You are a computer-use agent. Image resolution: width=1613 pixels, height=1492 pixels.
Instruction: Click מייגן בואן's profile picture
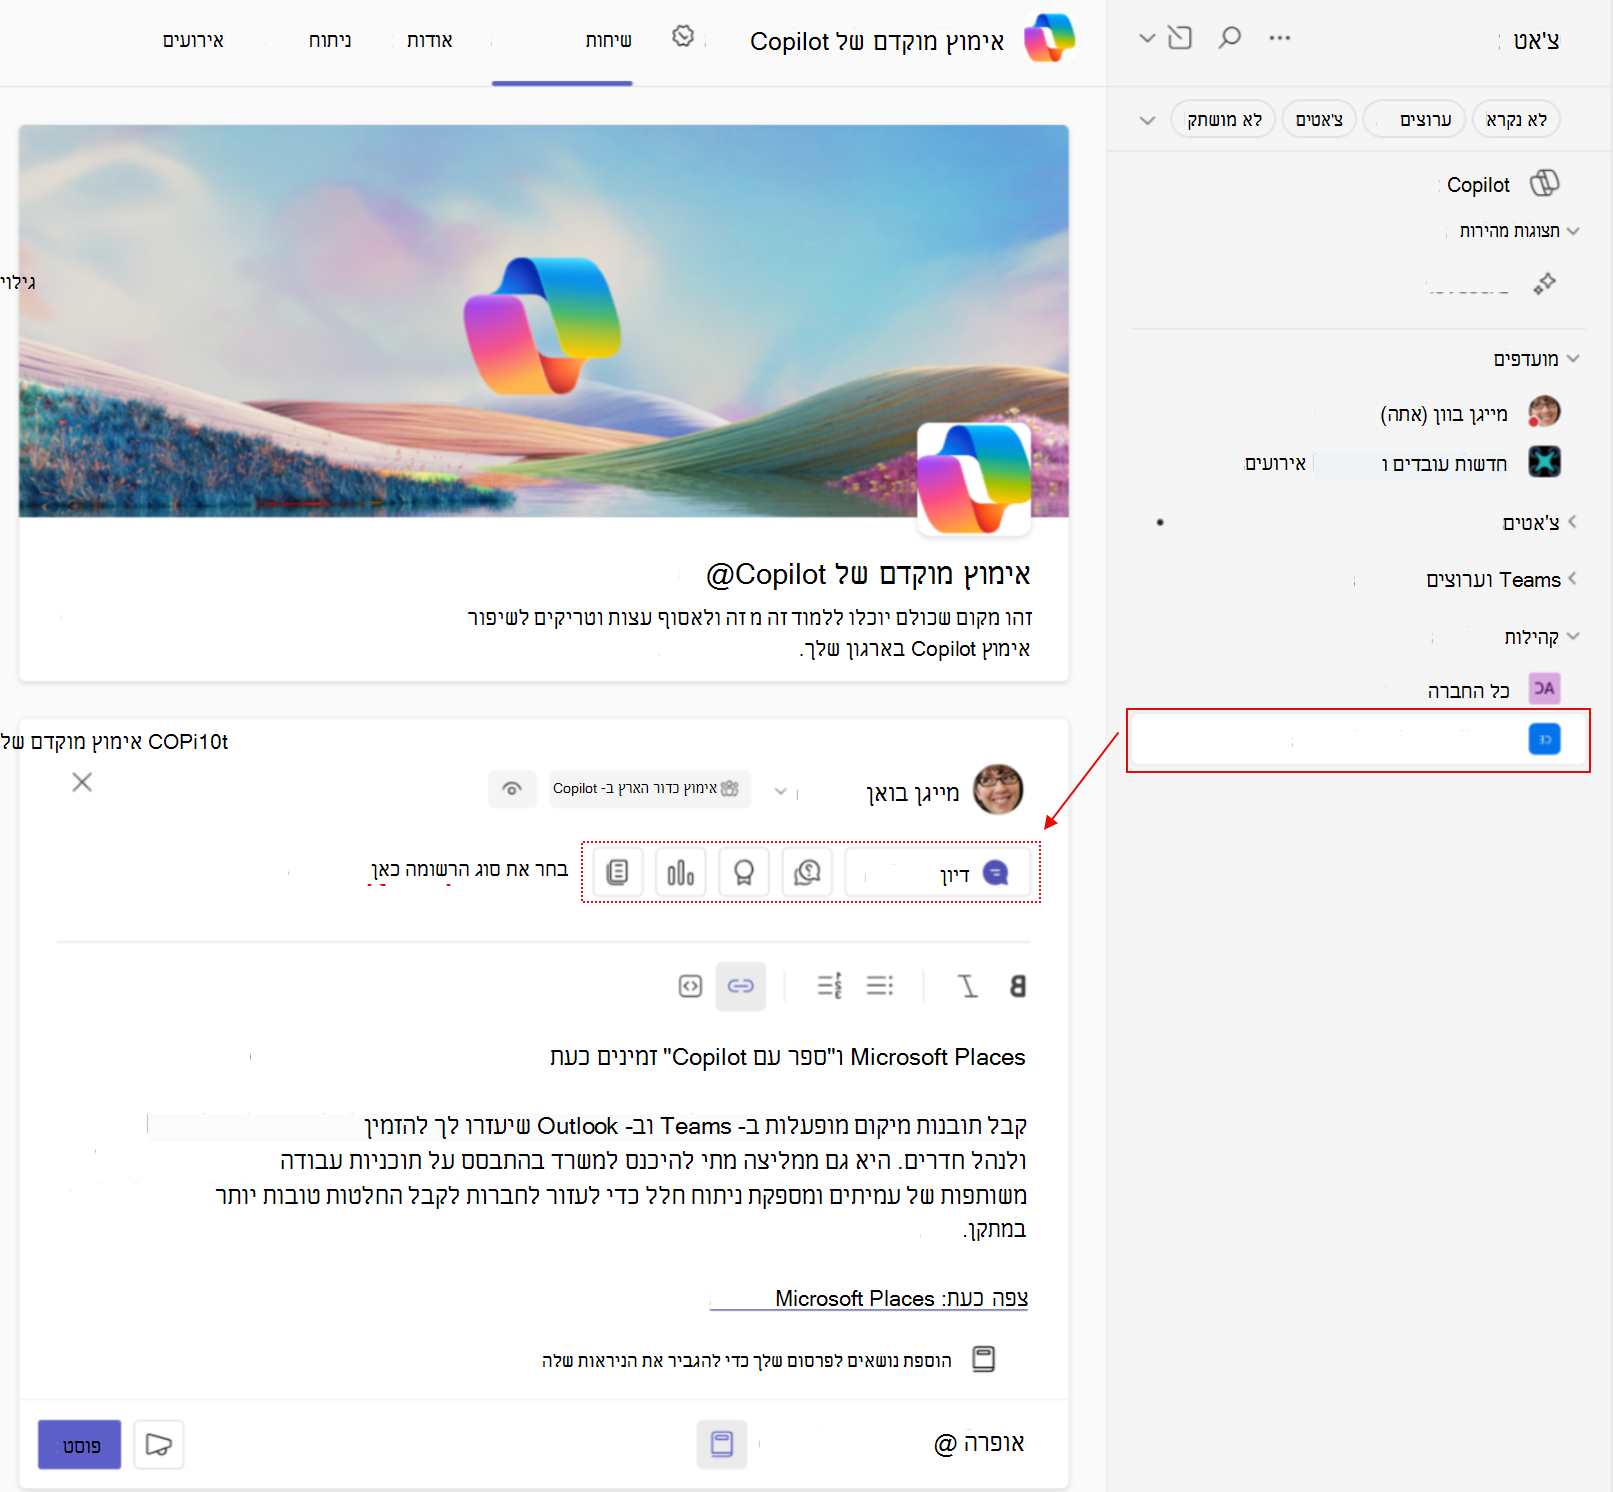[x=998, y=789]
